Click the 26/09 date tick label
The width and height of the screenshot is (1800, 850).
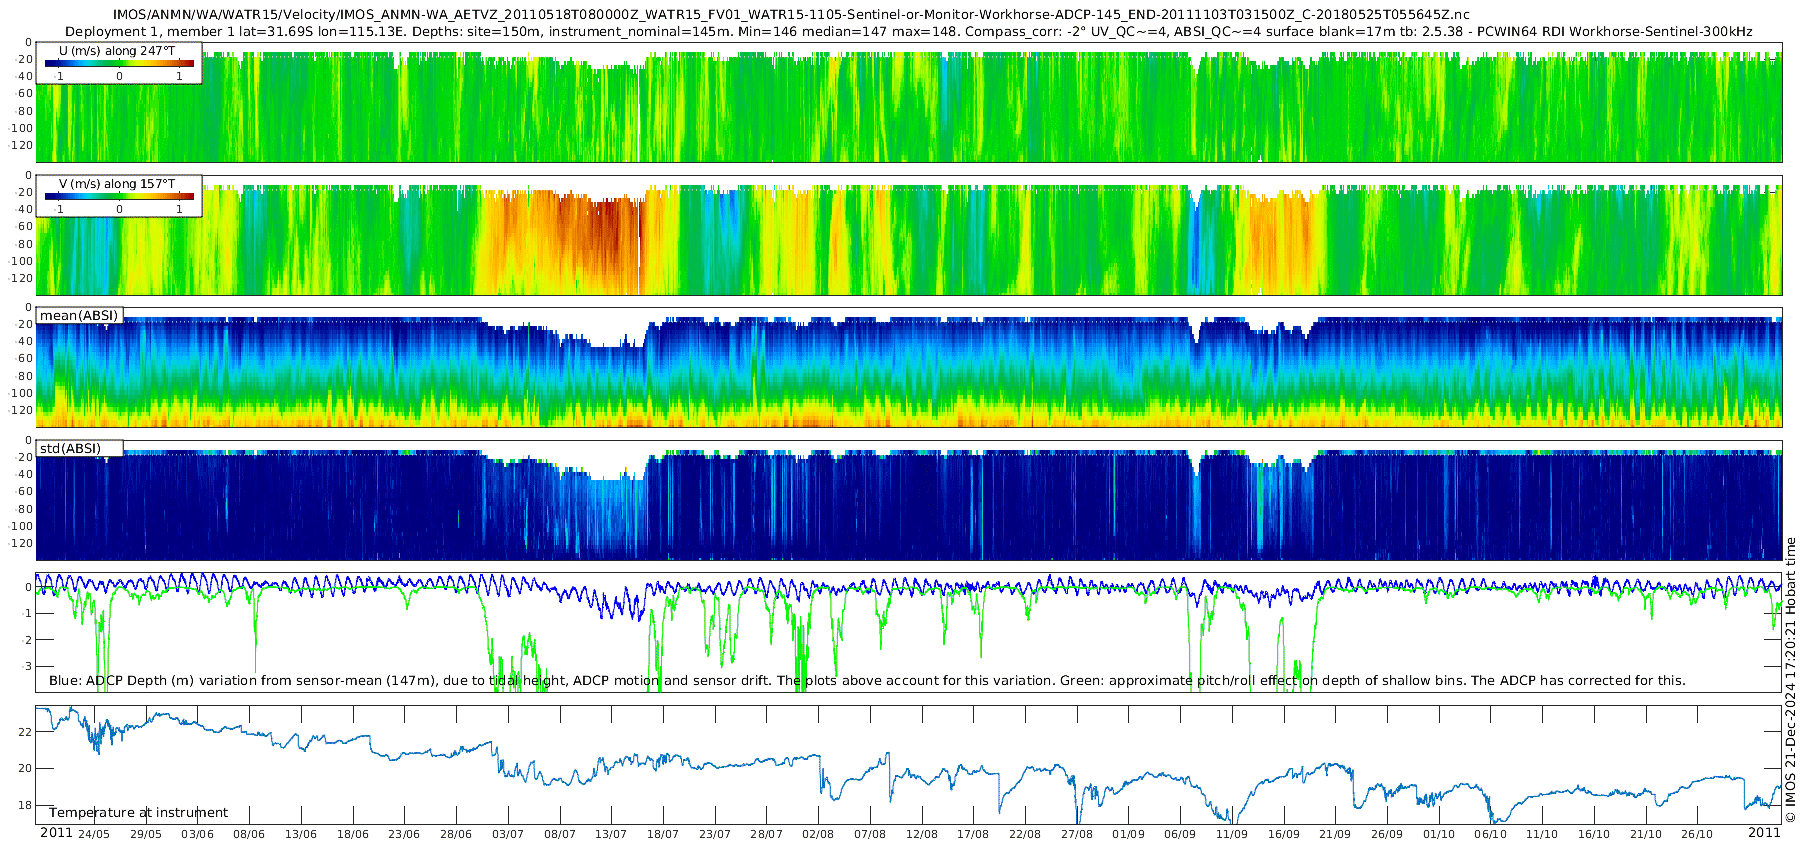[x=1387, y=834]
